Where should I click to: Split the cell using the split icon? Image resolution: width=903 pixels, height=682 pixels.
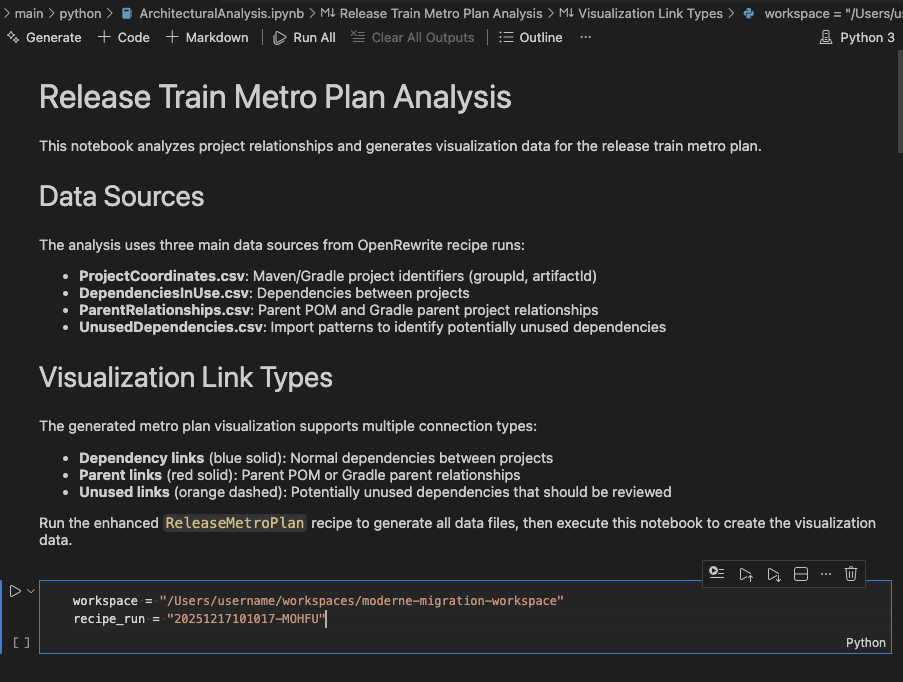[x=800, y=573]
